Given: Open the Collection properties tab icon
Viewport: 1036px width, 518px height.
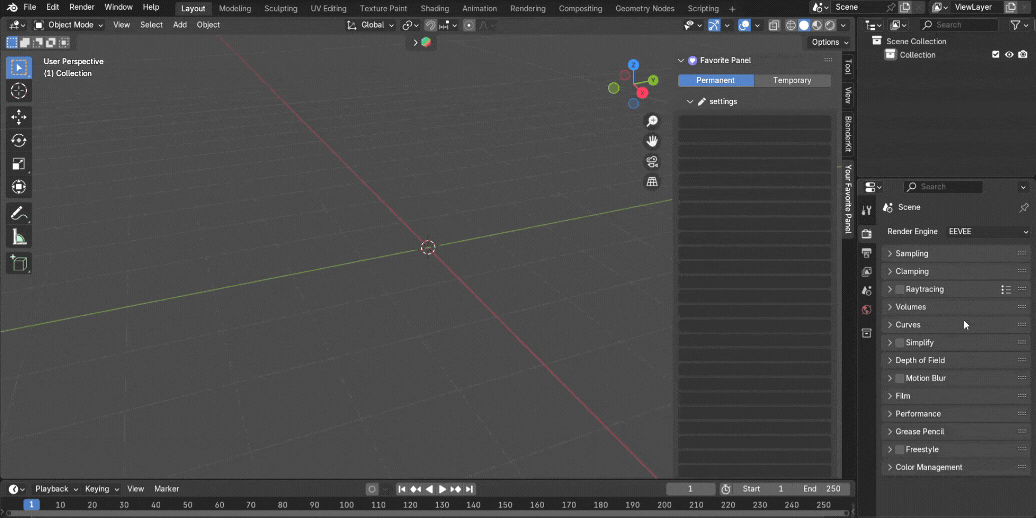Looking at the screenshot, I should pyautogui.click(x=867, y=333).
